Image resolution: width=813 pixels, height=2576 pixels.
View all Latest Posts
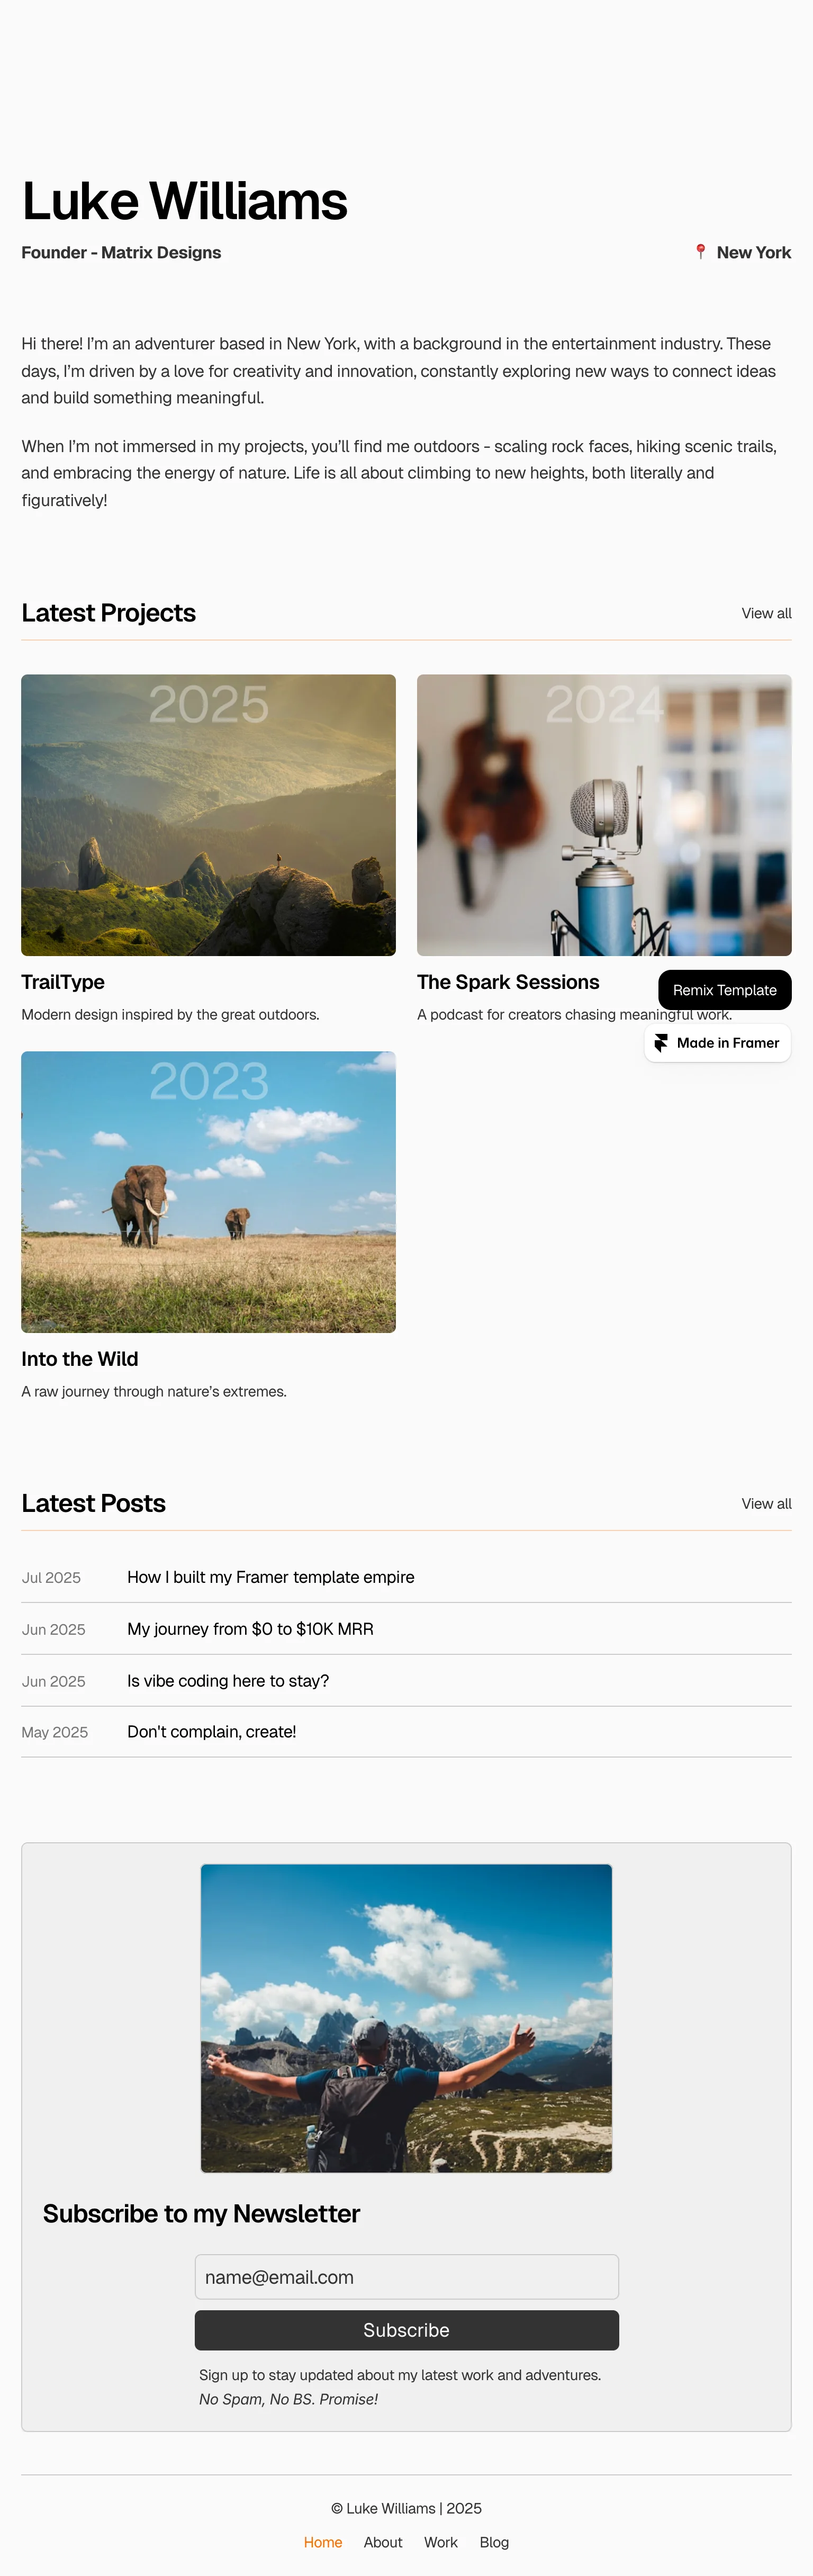coord(766,1504)
